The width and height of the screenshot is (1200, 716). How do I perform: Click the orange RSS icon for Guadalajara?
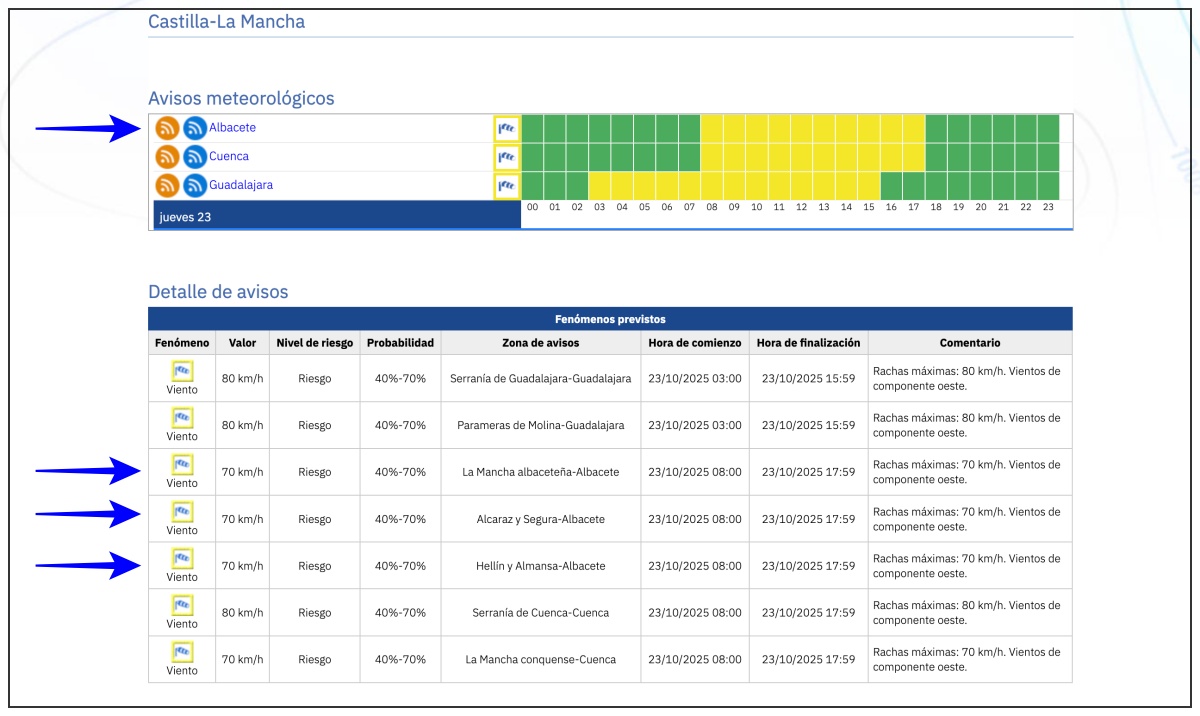click(167, 186)
